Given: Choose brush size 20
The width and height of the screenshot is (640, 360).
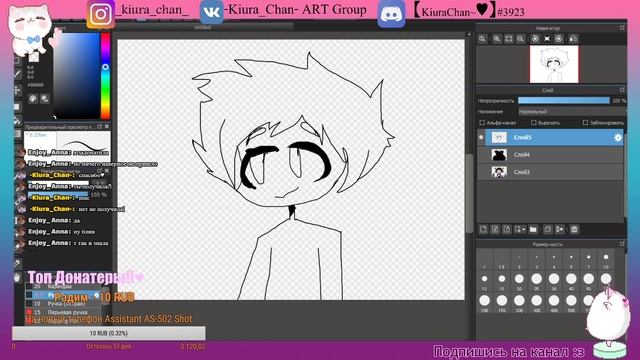Looking at the screenshot, I should [519, 282].
